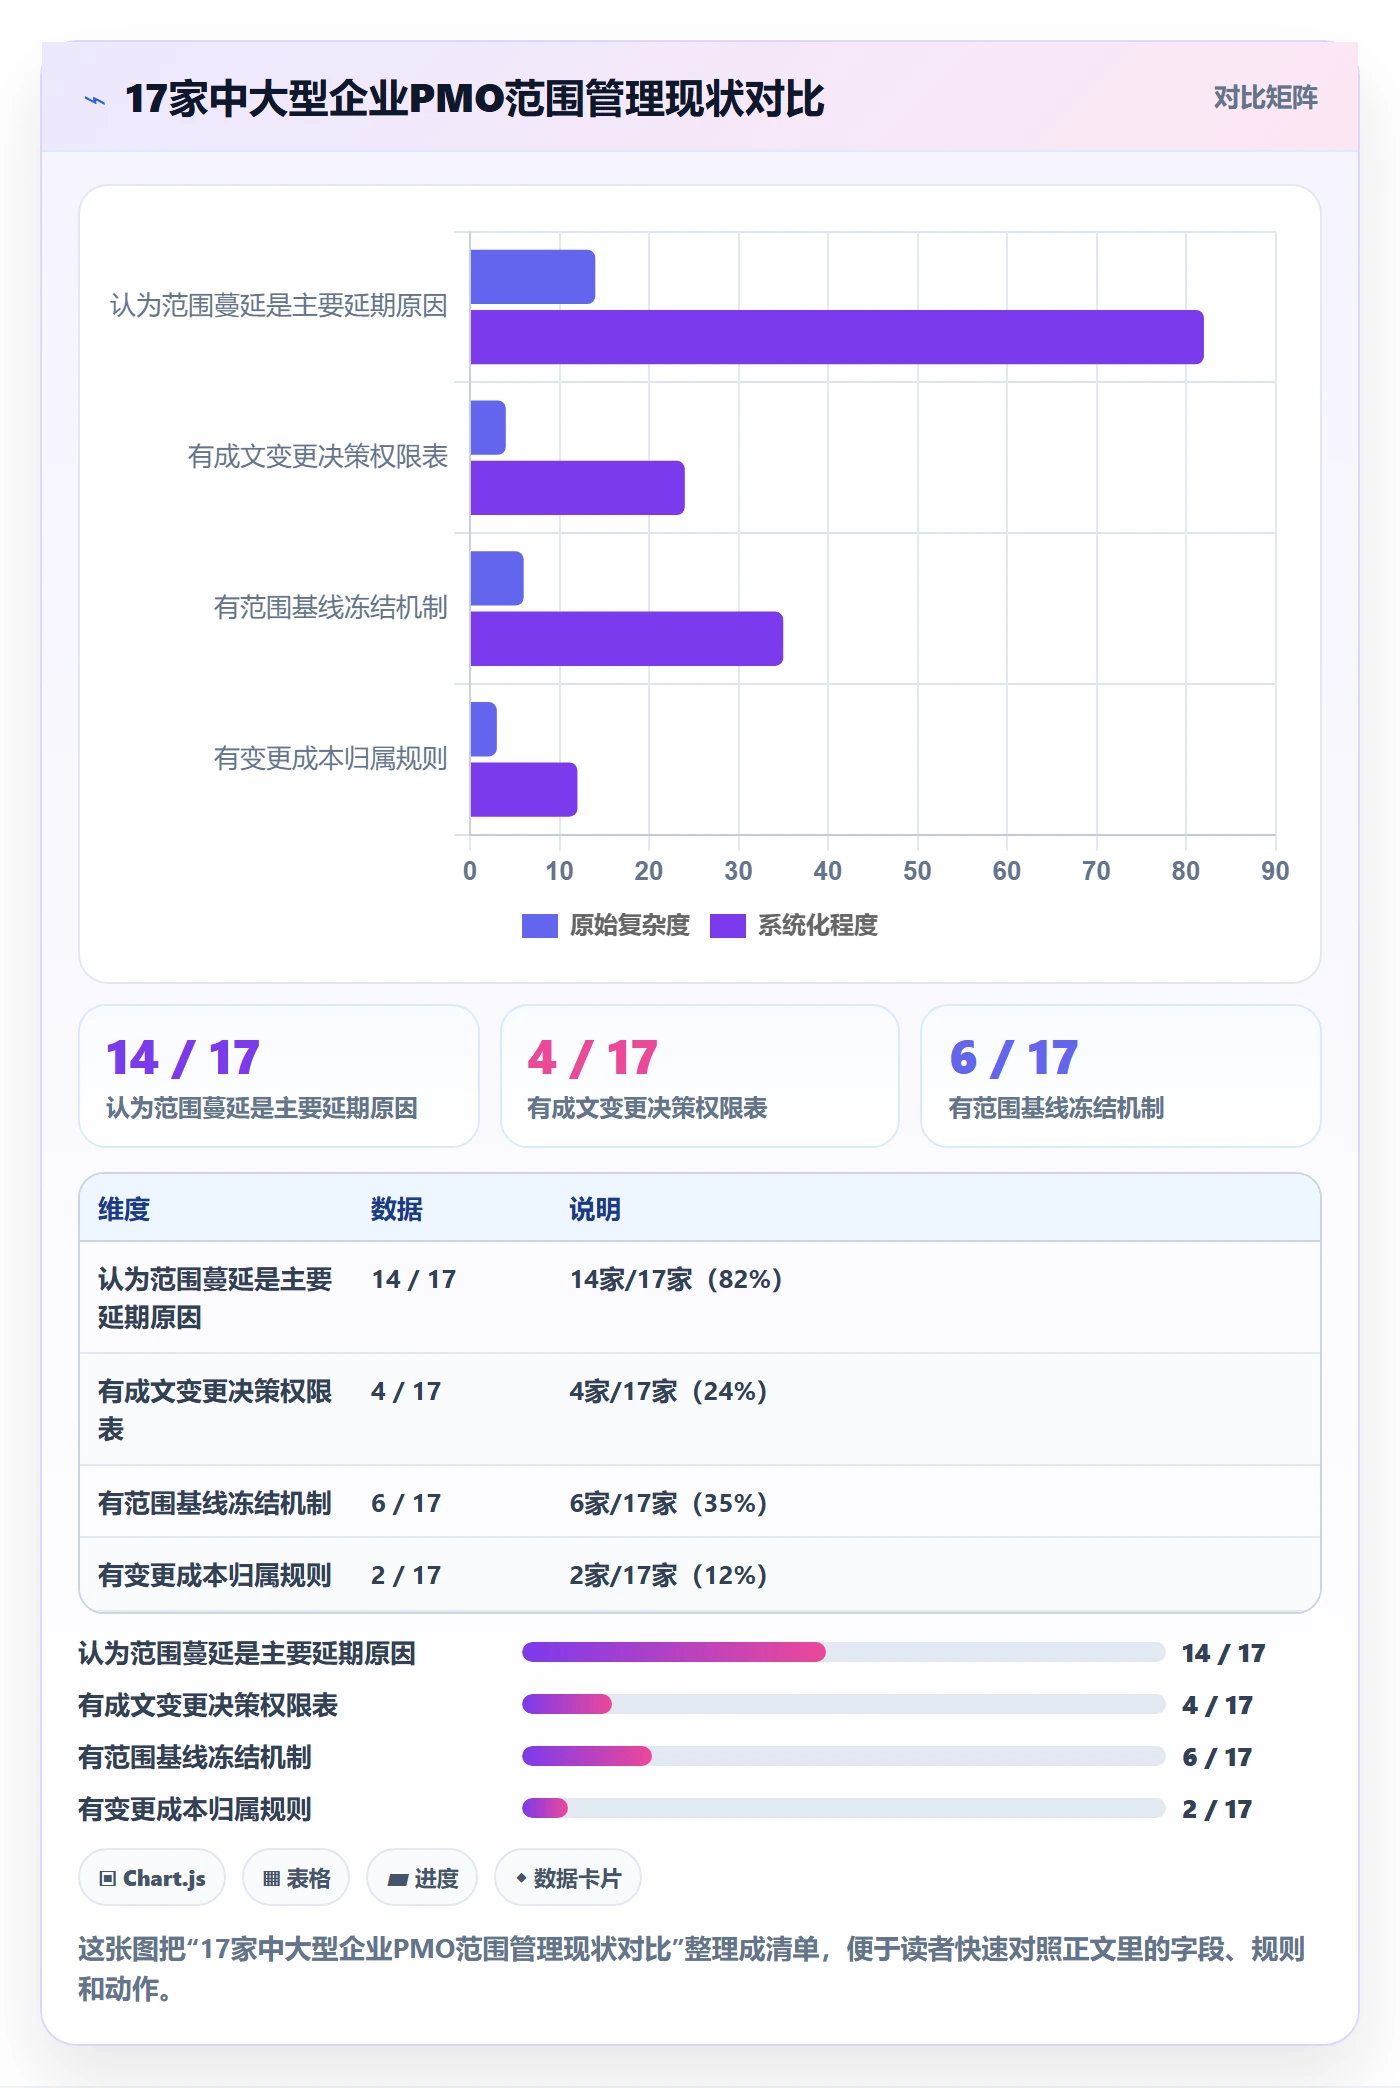Image resolution: width=1400 pixels, height=2088 pixels.
Task: Click the title 17家中大型企业PMO范围管理现状对比
Action: pyautogui.click(x=475, y=100)
